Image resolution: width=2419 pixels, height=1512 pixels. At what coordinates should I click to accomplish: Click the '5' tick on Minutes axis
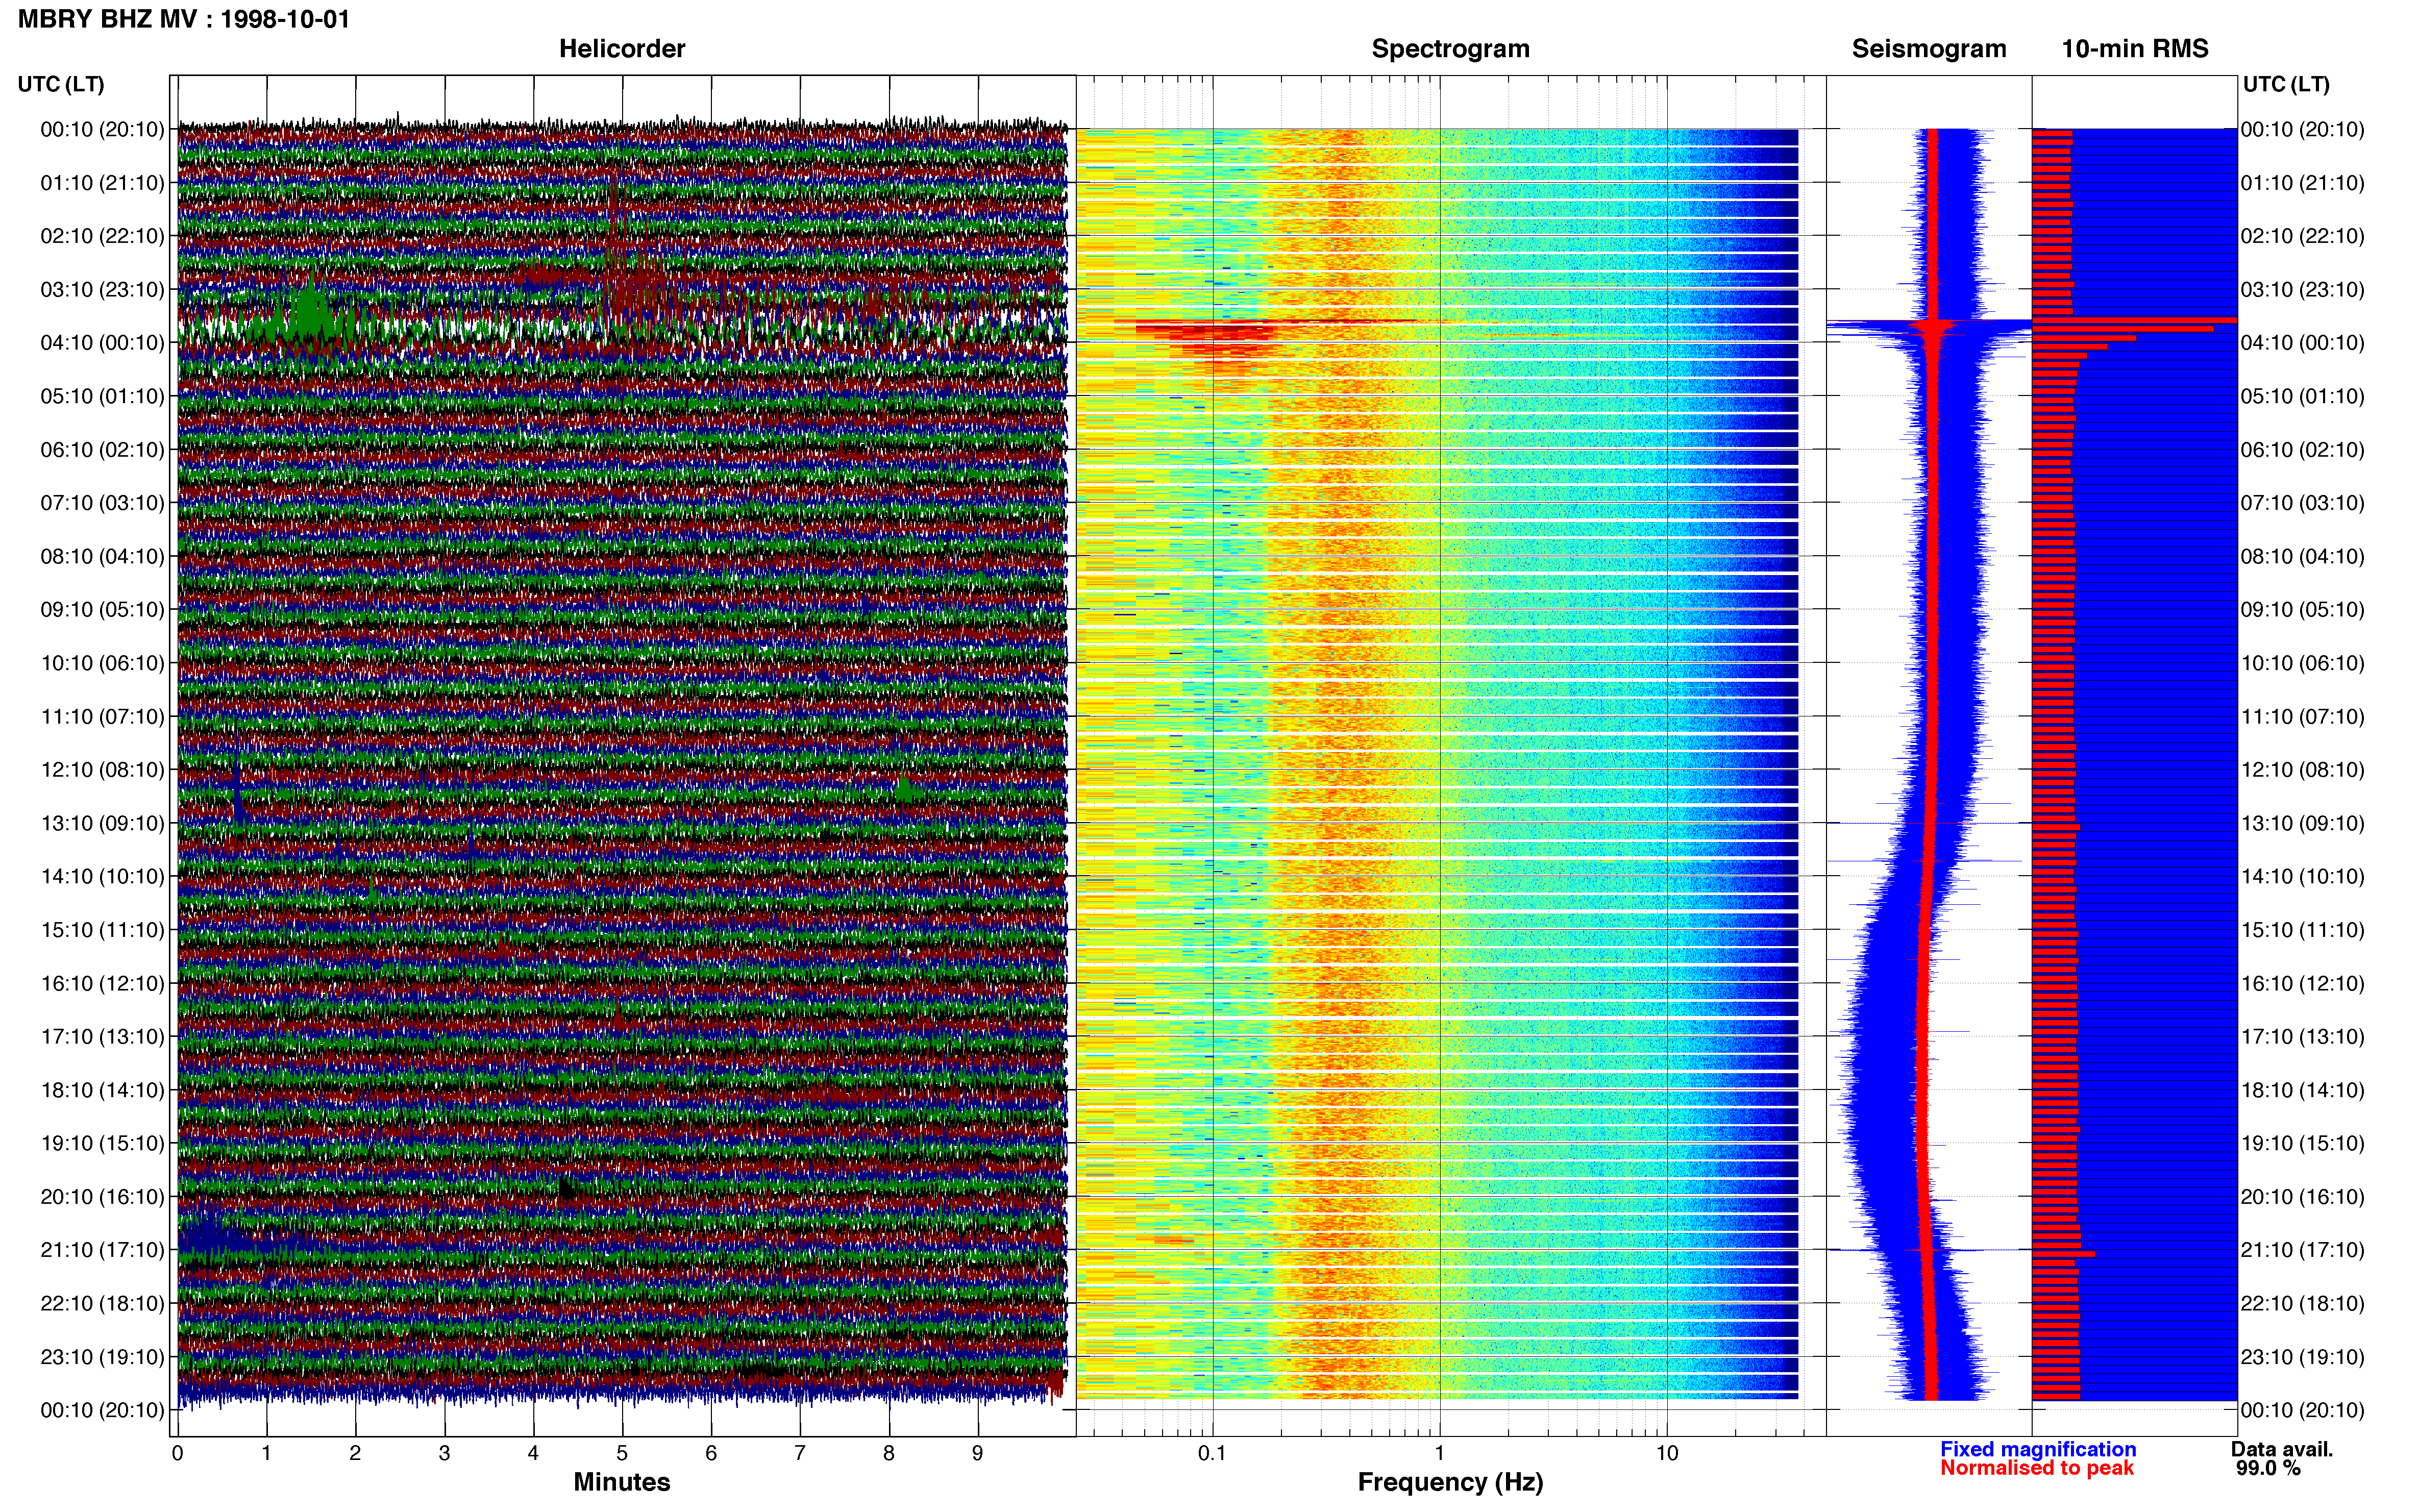(622, 1453)
